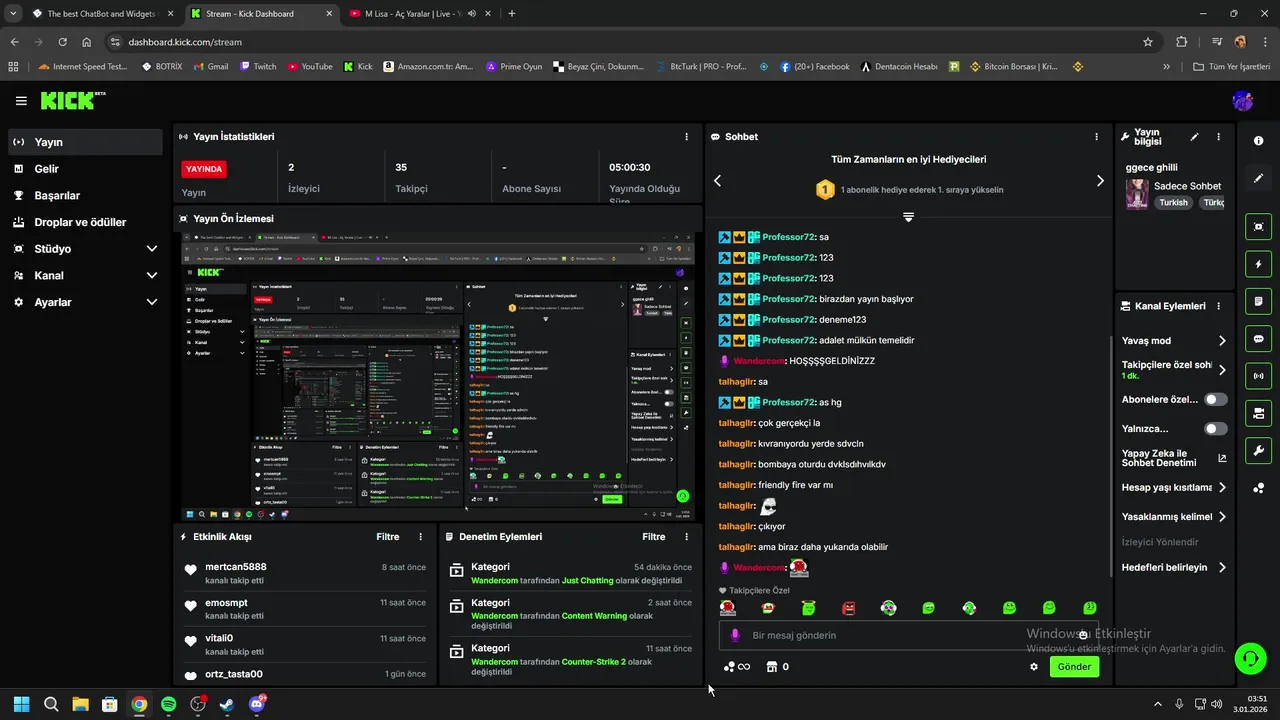The image size is (1280, 720).
Task: Open chat settings gear next to Gönder
Action: [x=1034, y=667]
